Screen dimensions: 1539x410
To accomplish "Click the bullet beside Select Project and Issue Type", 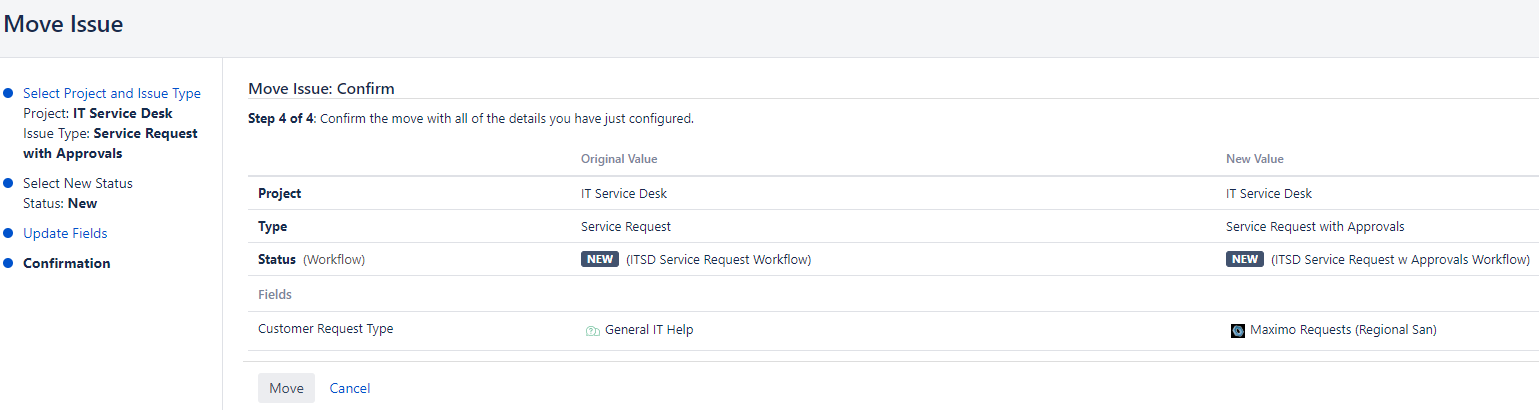I will coord(8,94).
